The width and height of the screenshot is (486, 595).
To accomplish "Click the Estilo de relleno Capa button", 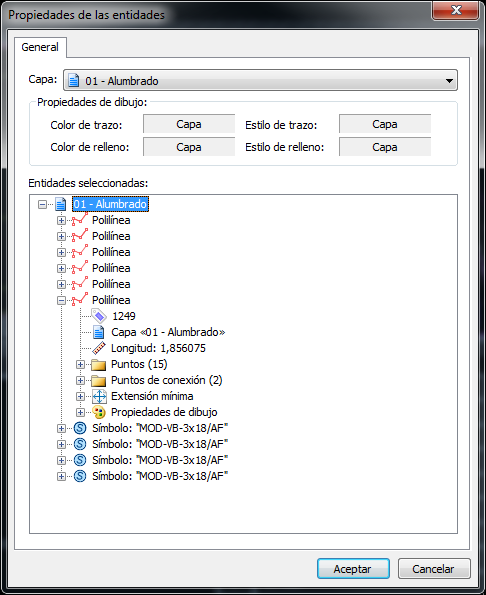I will 385,146.
